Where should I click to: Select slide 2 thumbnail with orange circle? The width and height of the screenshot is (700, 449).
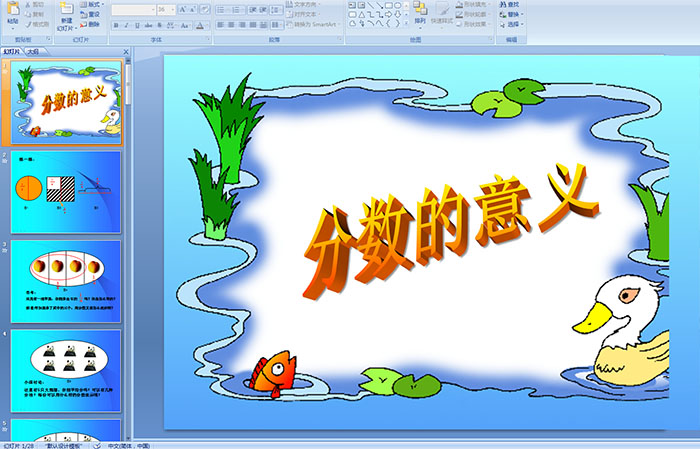(x=66, y=192)
